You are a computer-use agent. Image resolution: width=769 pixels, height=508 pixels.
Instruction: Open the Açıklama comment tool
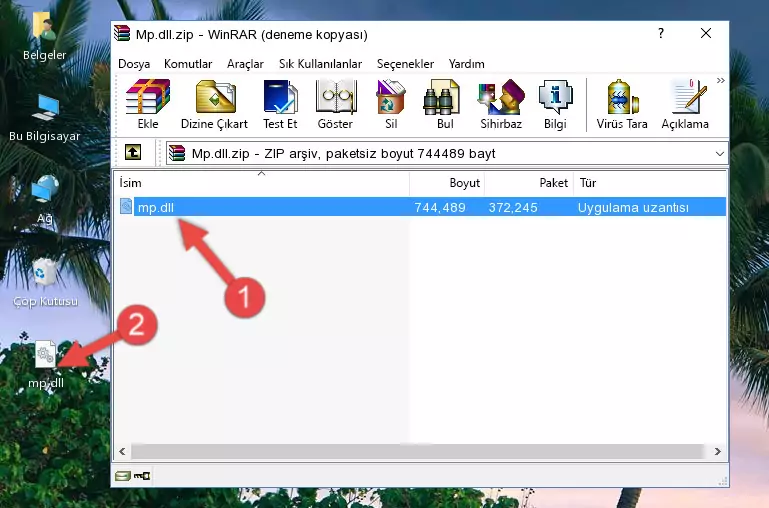pos(685,104)
